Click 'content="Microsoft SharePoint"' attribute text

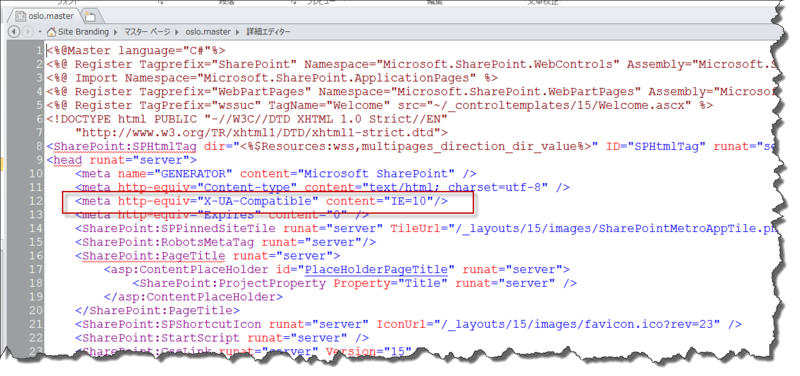click(x=347, y=174)
